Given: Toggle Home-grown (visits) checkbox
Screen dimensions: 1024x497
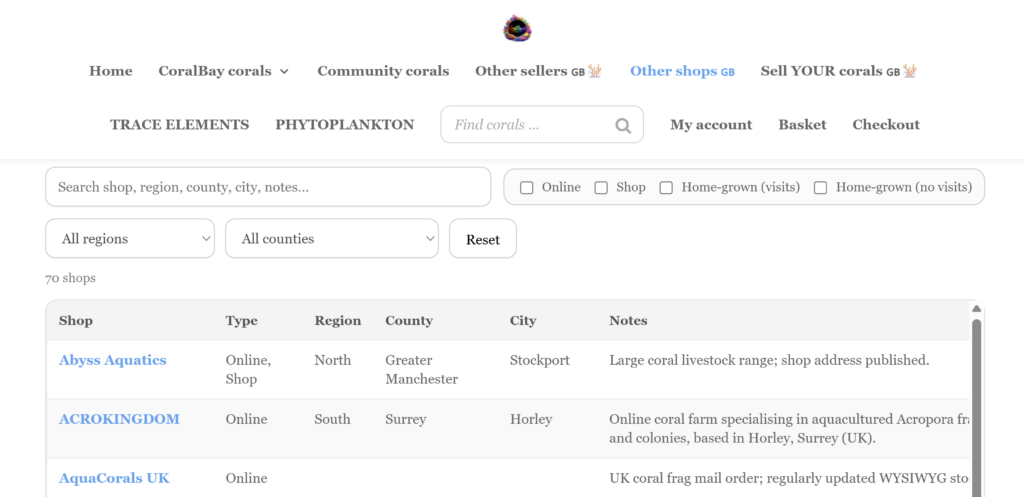Looking at the screenshot, I should click(666, 188).
